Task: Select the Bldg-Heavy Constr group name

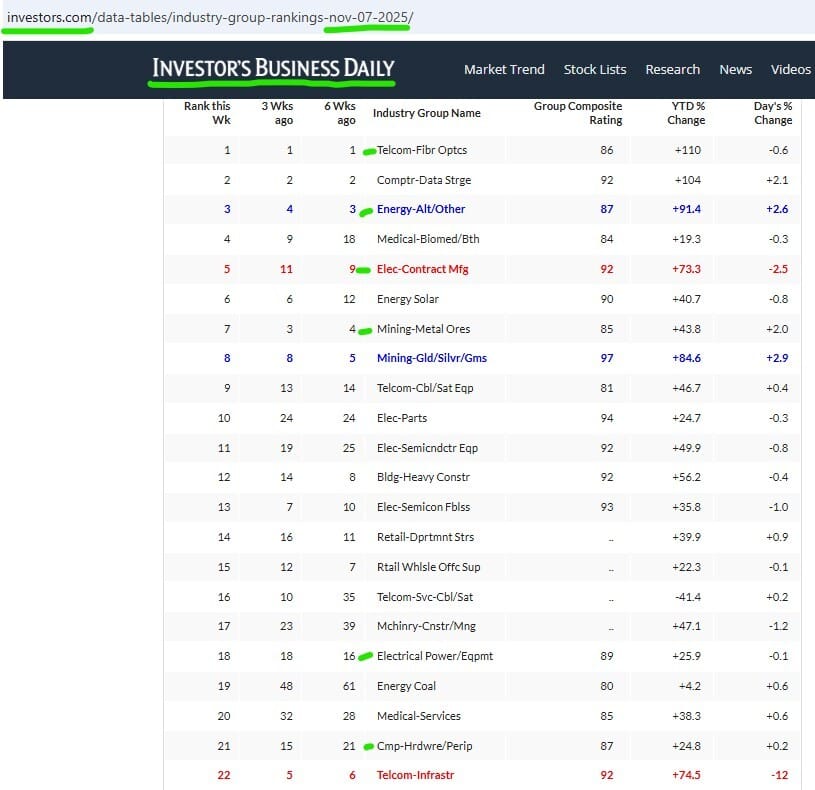Action: [424, 477]
